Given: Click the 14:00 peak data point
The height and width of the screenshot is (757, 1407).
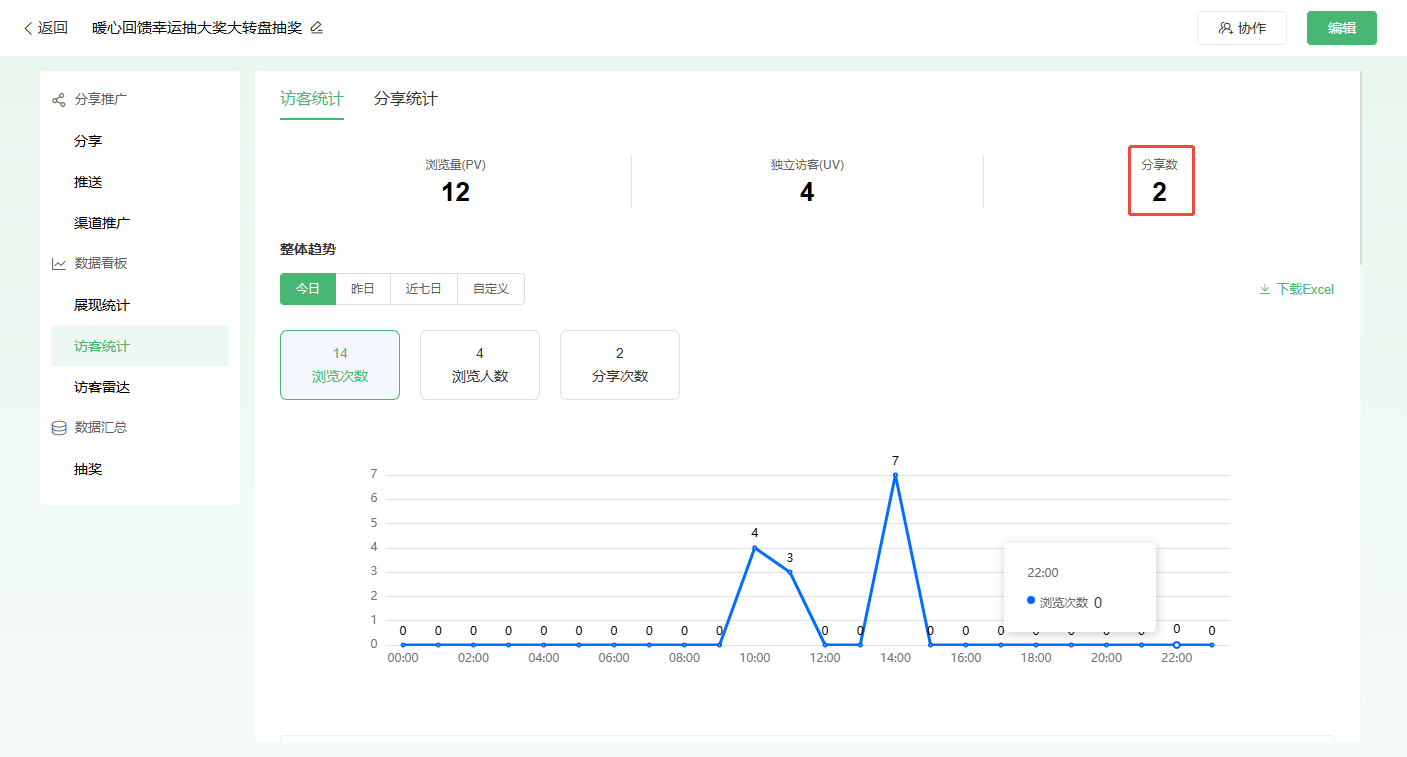Looking at the screenshot, I should (x=895, y=475).
